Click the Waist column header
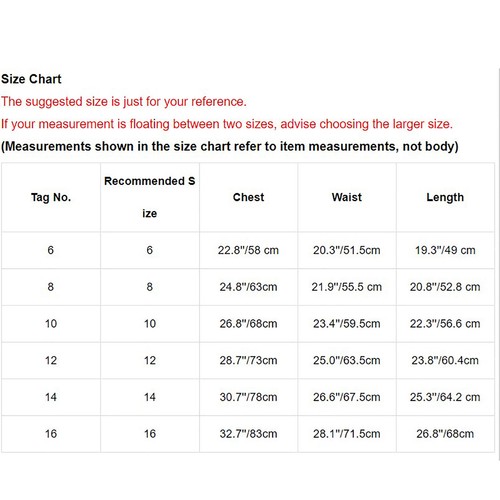Screen dimensions: 500x500 point(347,197)
